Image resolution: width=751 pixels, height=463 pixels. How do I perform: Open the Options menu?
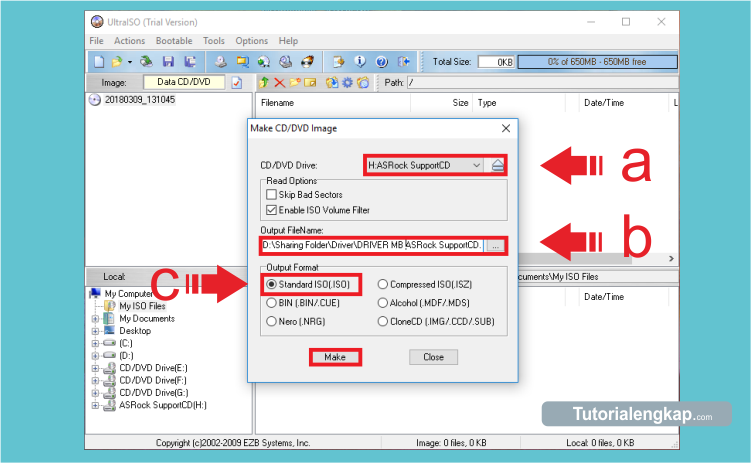coord(251,41)
